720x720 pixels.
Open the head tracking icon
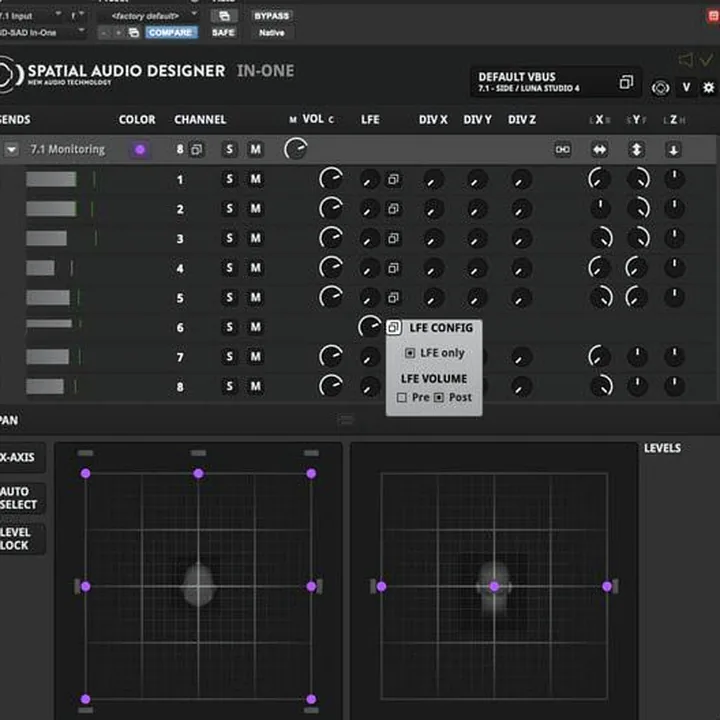[x=660, y=87]
